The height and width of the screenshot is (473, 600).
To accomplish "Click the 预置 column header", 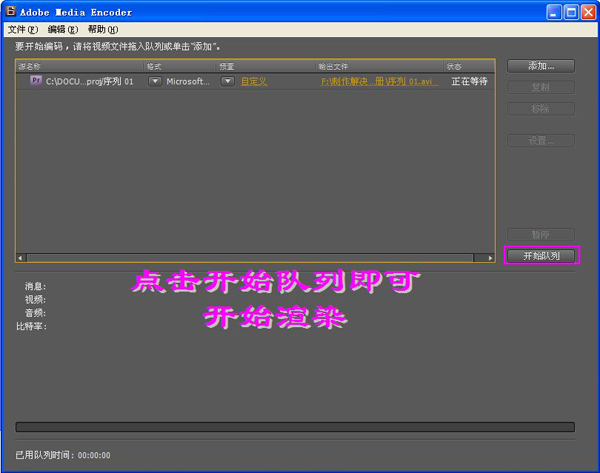I will (266, 67).
